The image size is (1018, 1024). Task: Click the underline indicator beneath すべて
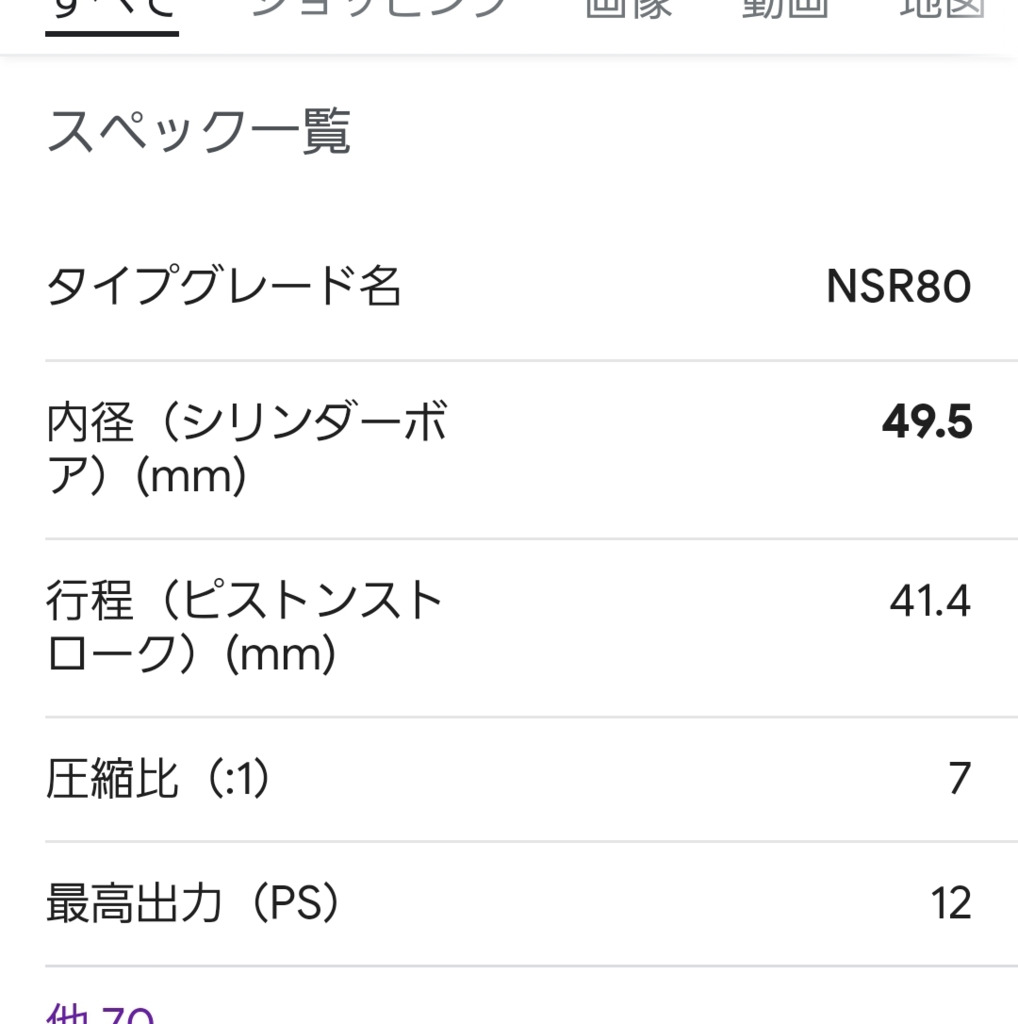click(x=111, y=33)
